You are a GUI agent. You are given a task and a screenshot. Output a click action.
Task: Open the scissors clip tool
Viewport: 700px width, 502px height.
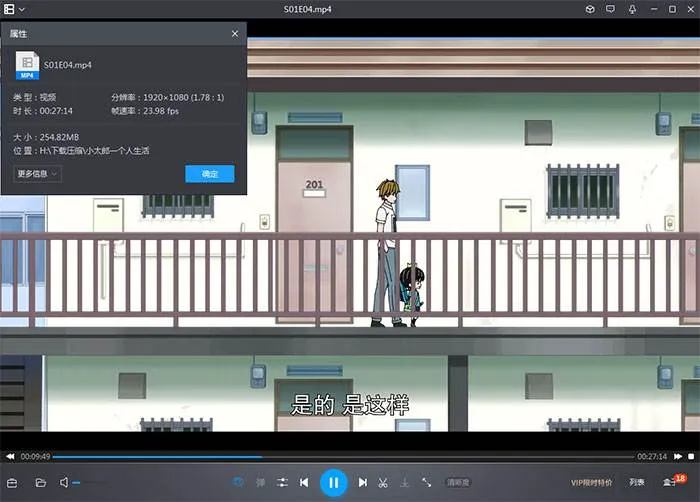pos(383,482)
